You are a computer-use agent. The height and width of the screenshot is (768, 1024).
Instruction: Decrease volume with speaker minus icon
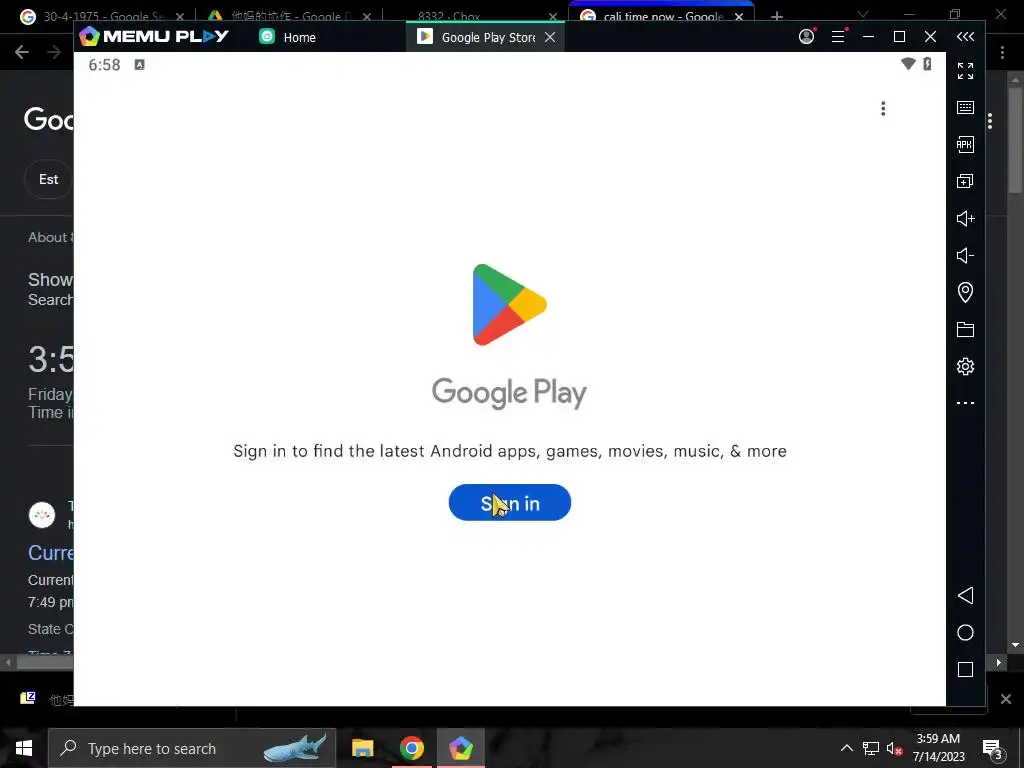click(x=965, y=255)
